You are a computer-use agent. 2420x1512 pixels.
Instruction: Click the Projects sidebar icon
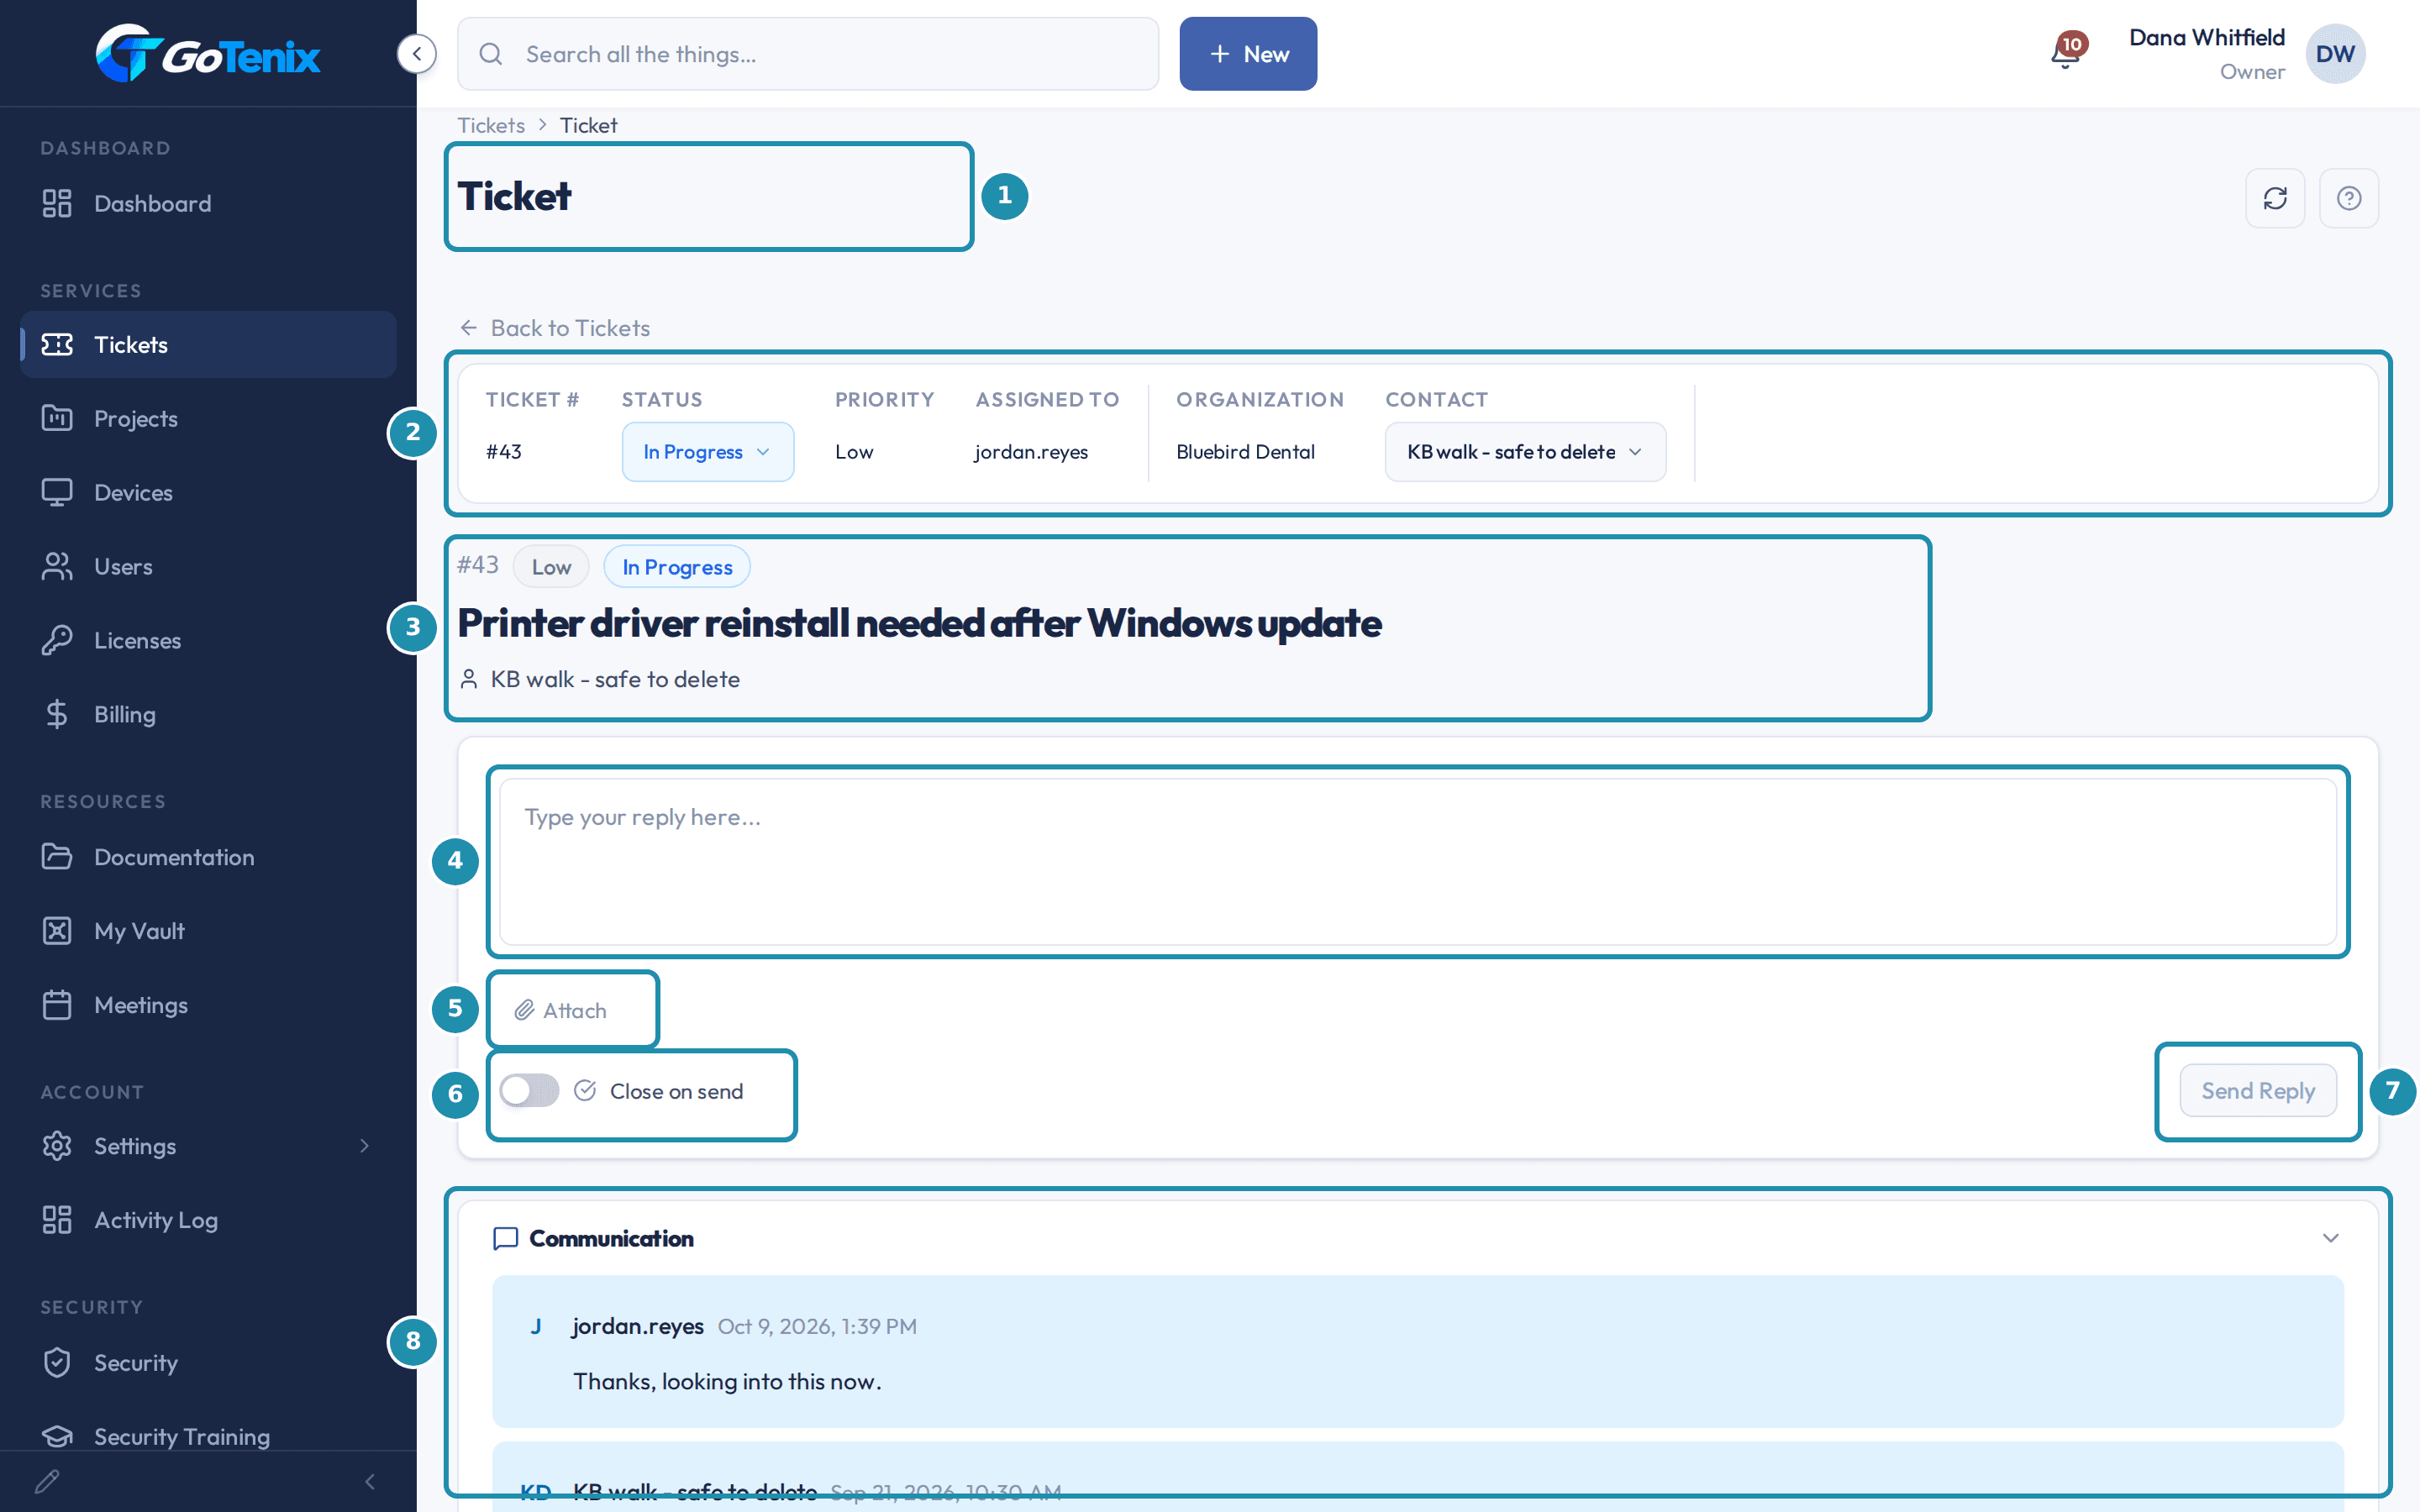pos(57,418)
